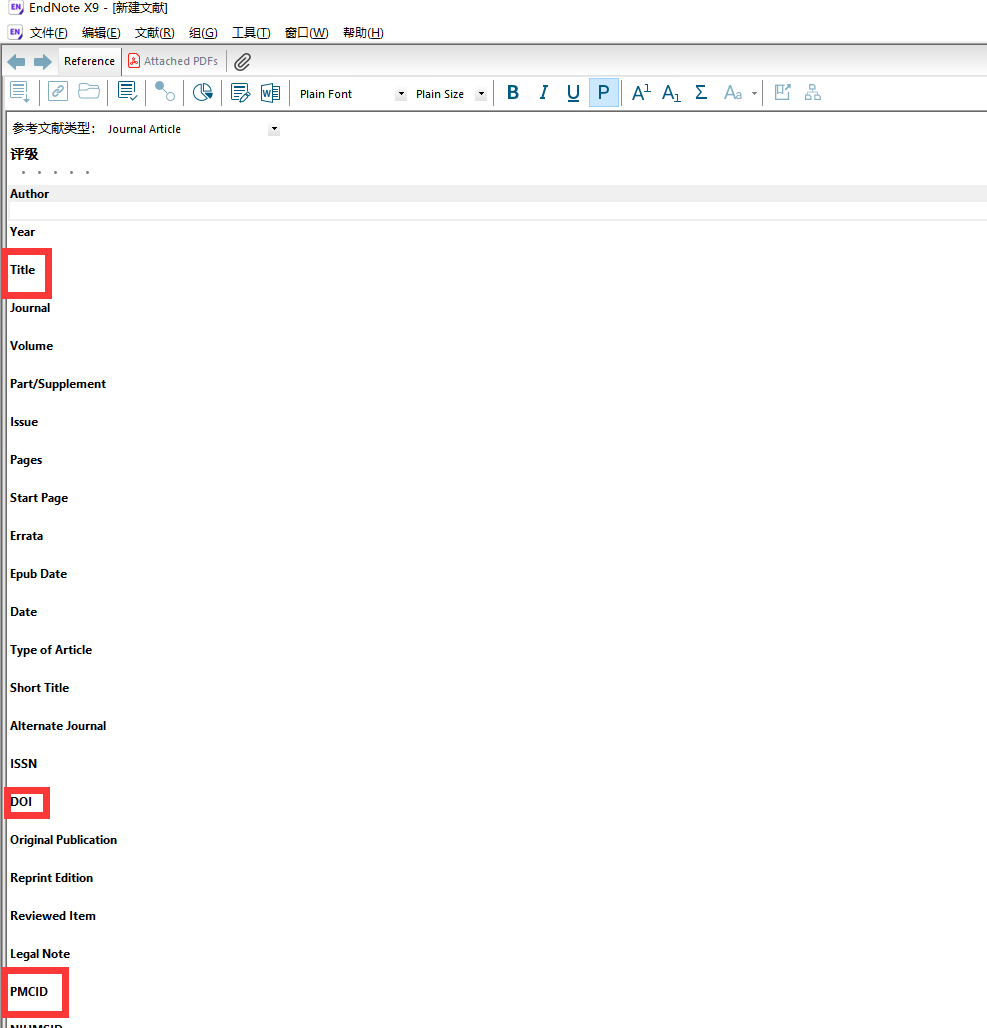
Task: Select the Epub Date field label
Action: click(x=38, y=574)
